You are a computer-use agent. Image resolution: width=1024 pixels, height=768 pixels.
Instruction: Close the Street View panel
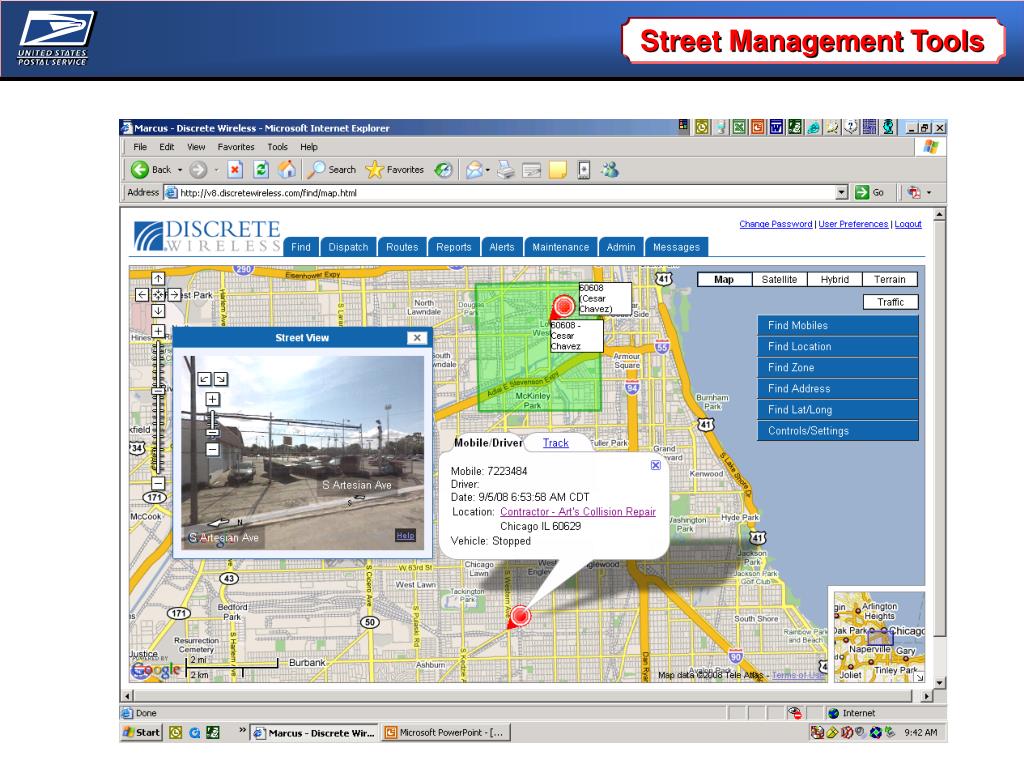tap(417, 338)
